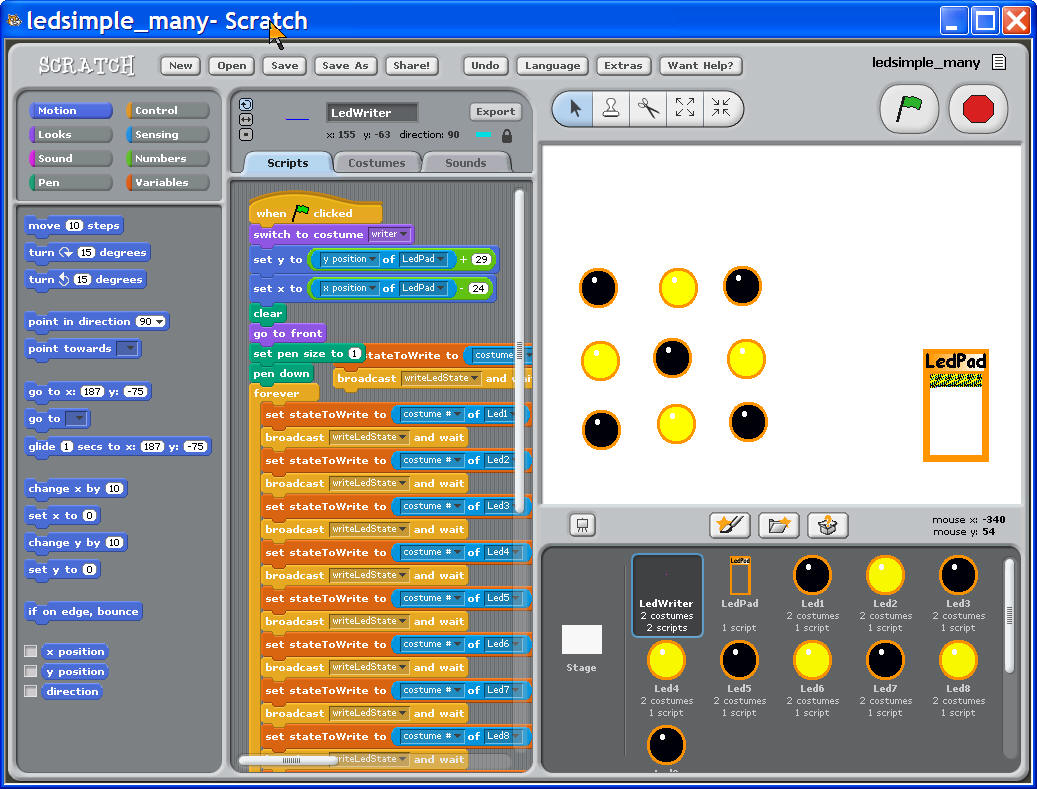Click the LedWriter sprite name field

pos(372,112)
